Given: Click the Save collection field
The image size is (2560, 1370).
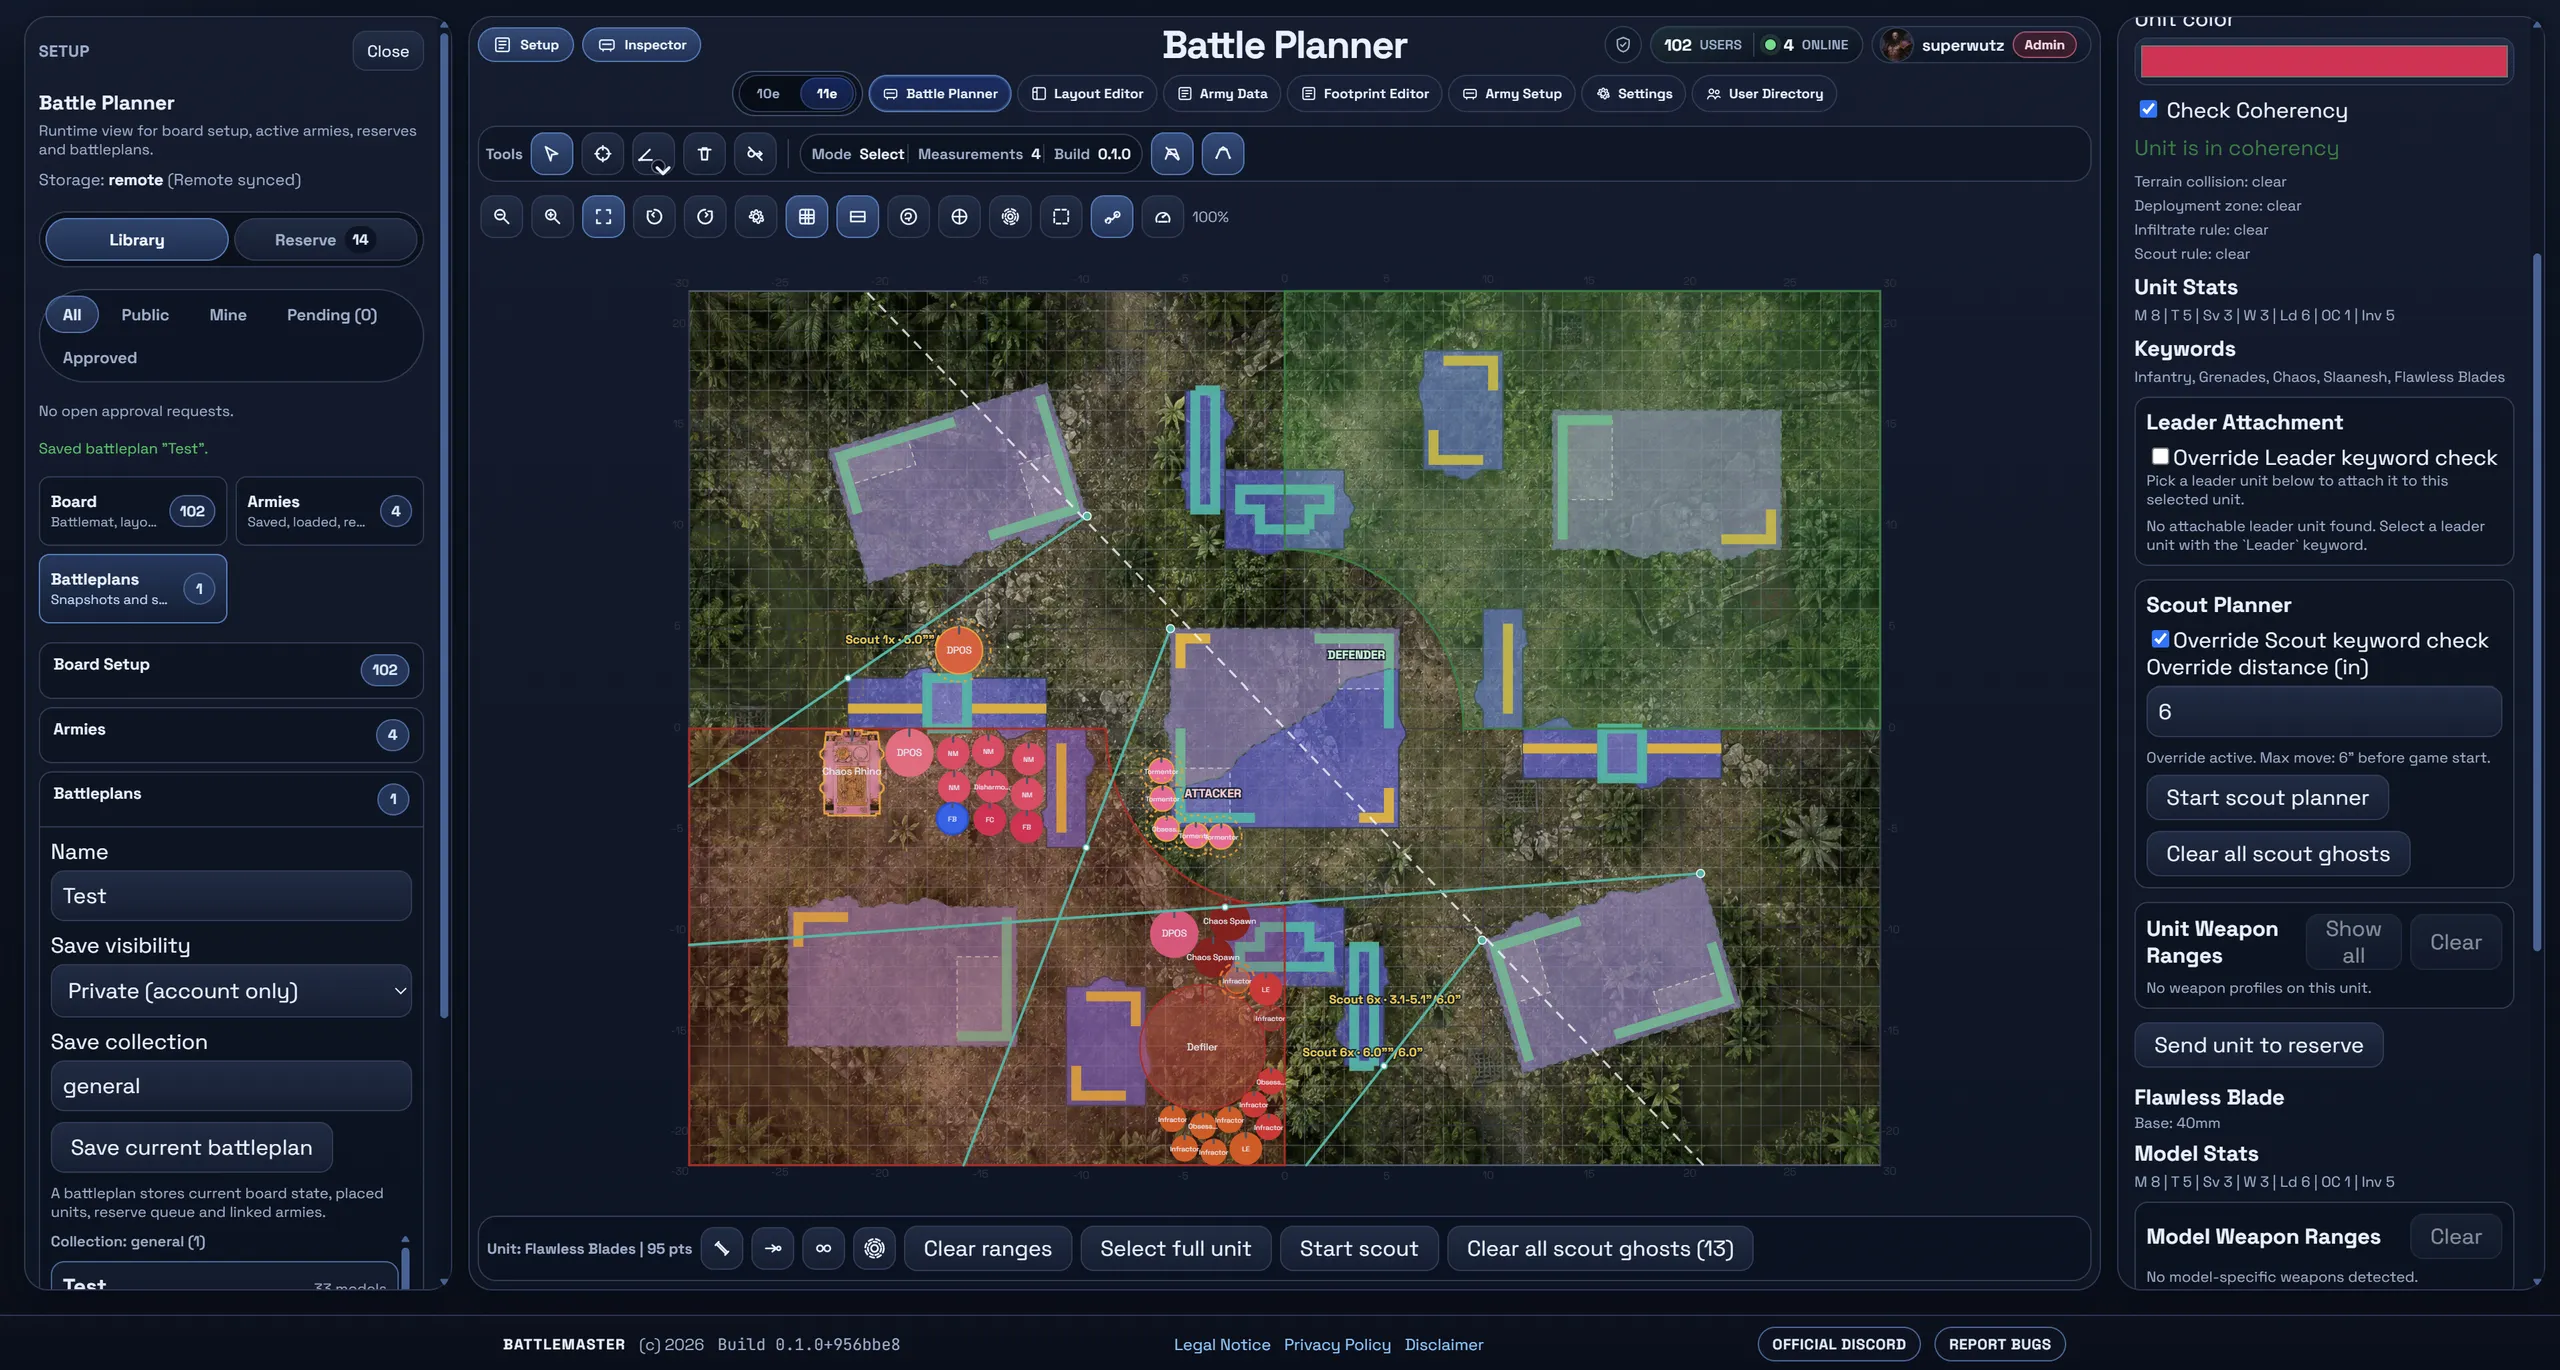Looking at the screenshot, I should click(231, 1086).
